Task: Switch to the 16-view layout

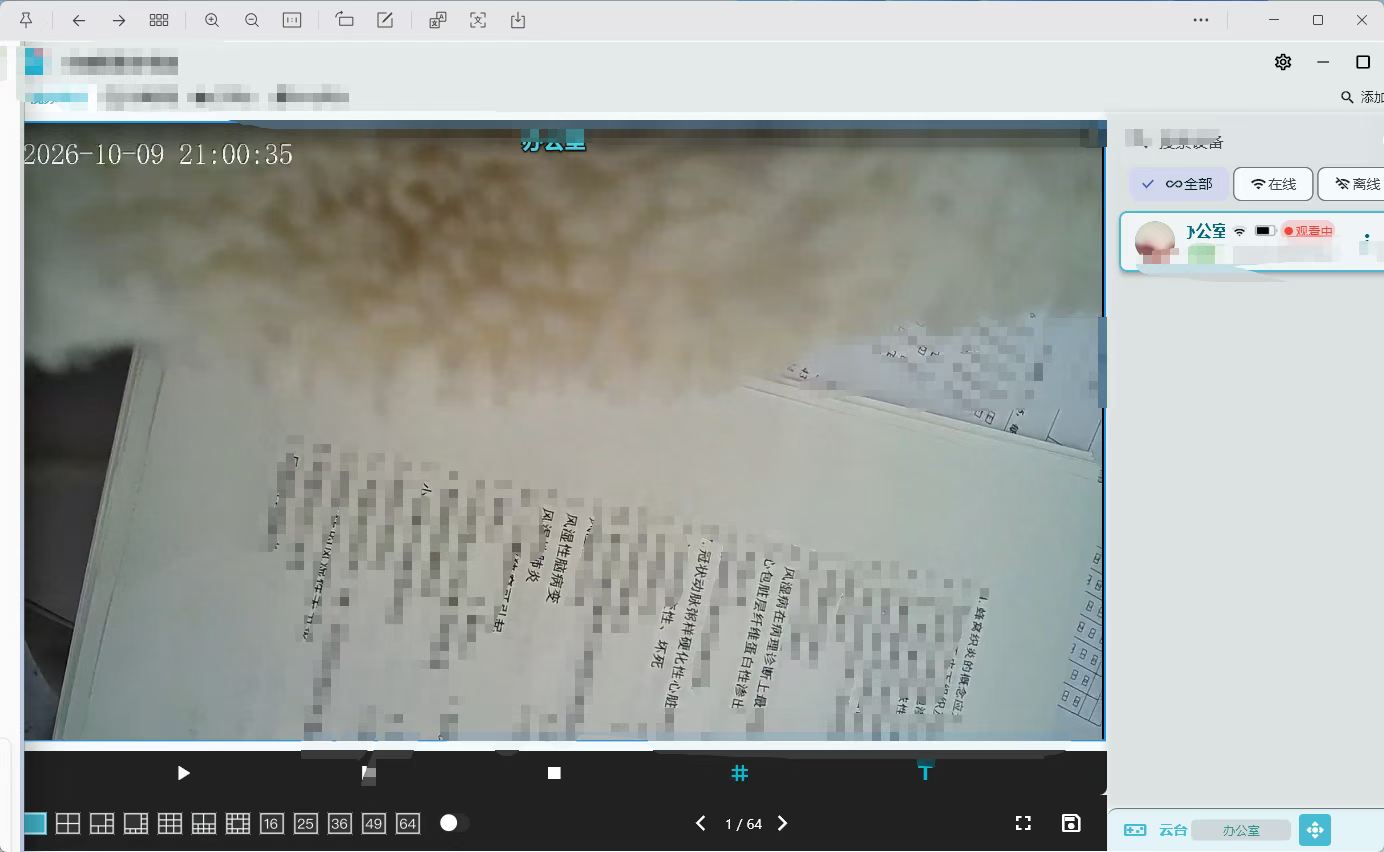Action: point(271,824)
